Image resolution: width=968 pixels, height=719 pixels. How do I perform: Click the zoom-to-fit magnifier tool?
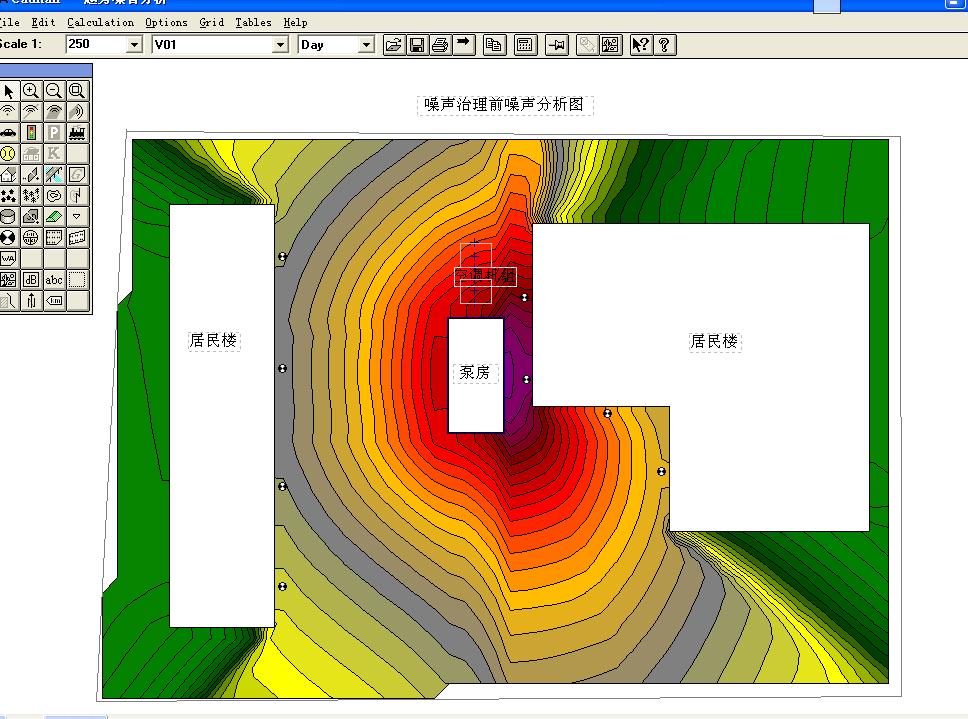[77, 91]
